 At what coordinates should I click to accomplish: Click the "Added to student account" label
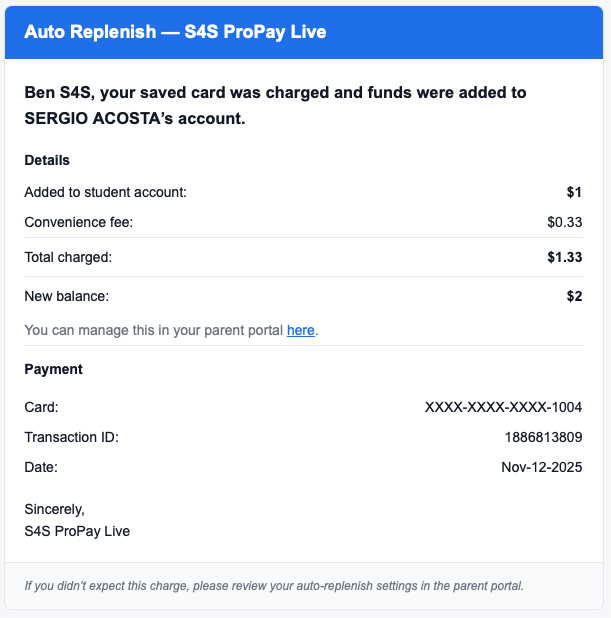105,192
